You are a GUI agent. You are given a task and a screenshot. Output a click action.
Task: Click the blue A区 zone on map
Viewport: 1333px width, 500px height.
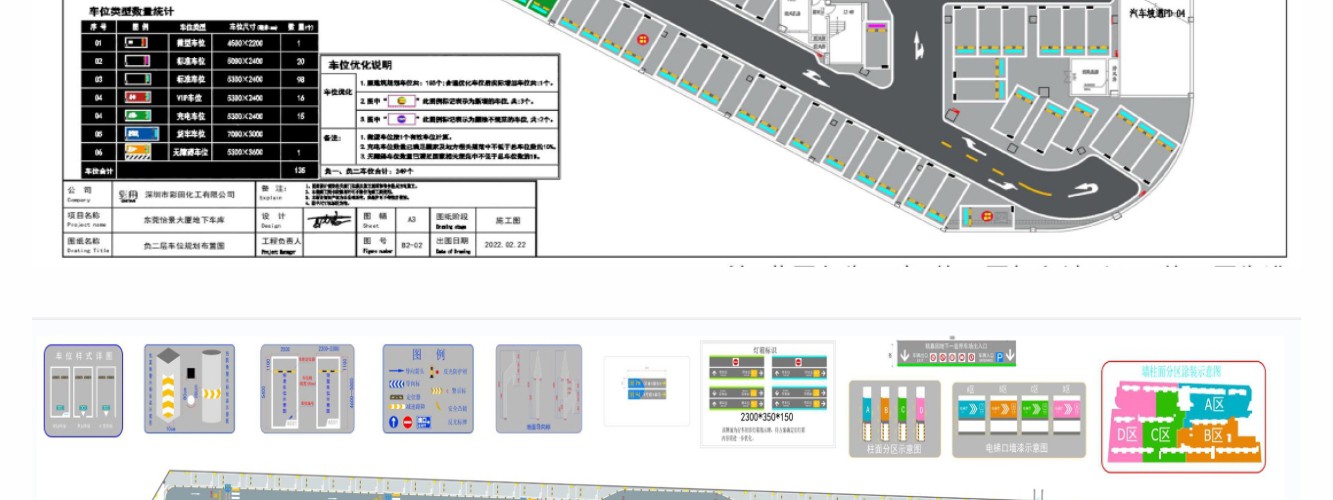point(1214,404)
